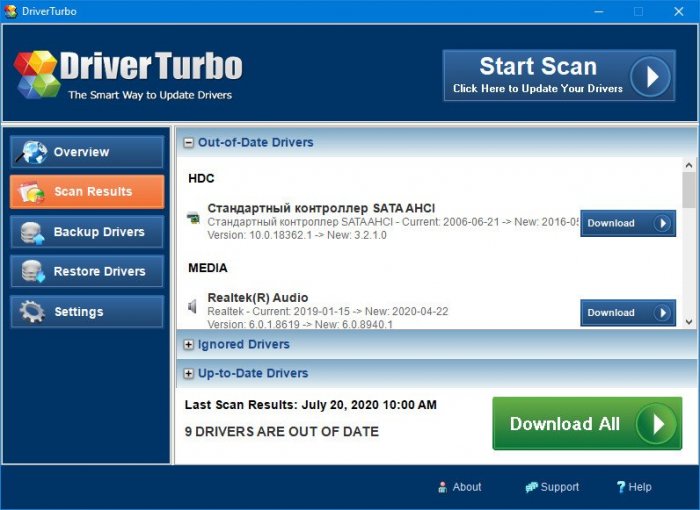Click the Backup Drivers database icon

[32, 233]
